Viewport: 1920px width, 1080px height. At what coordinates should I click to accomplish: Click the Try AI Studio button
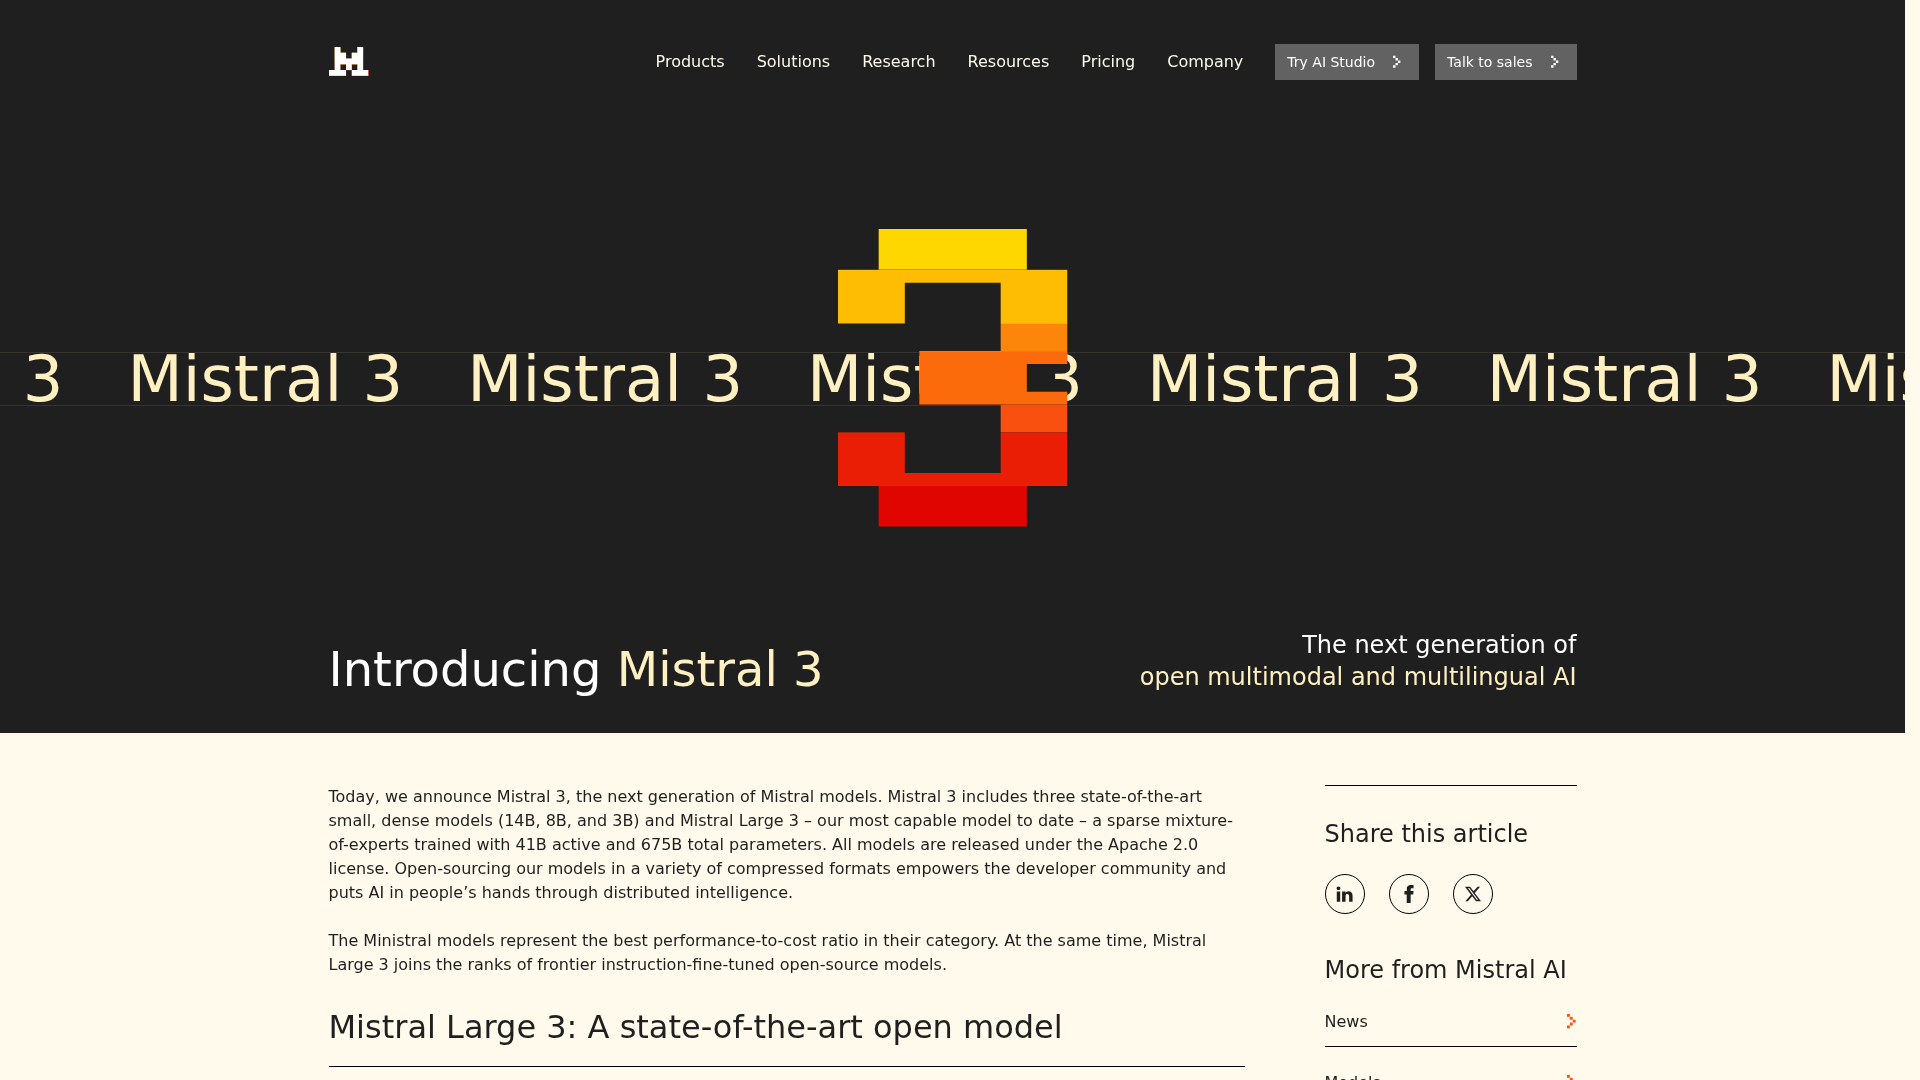(x=1346, y=61)
